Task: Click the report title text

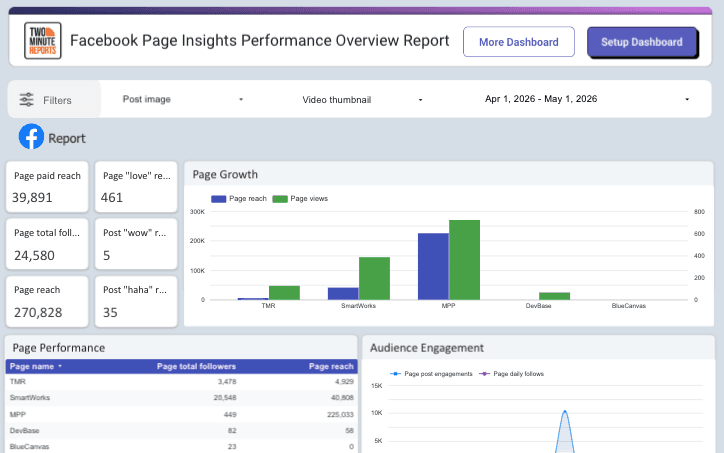Action: click(x=259, y=41)
